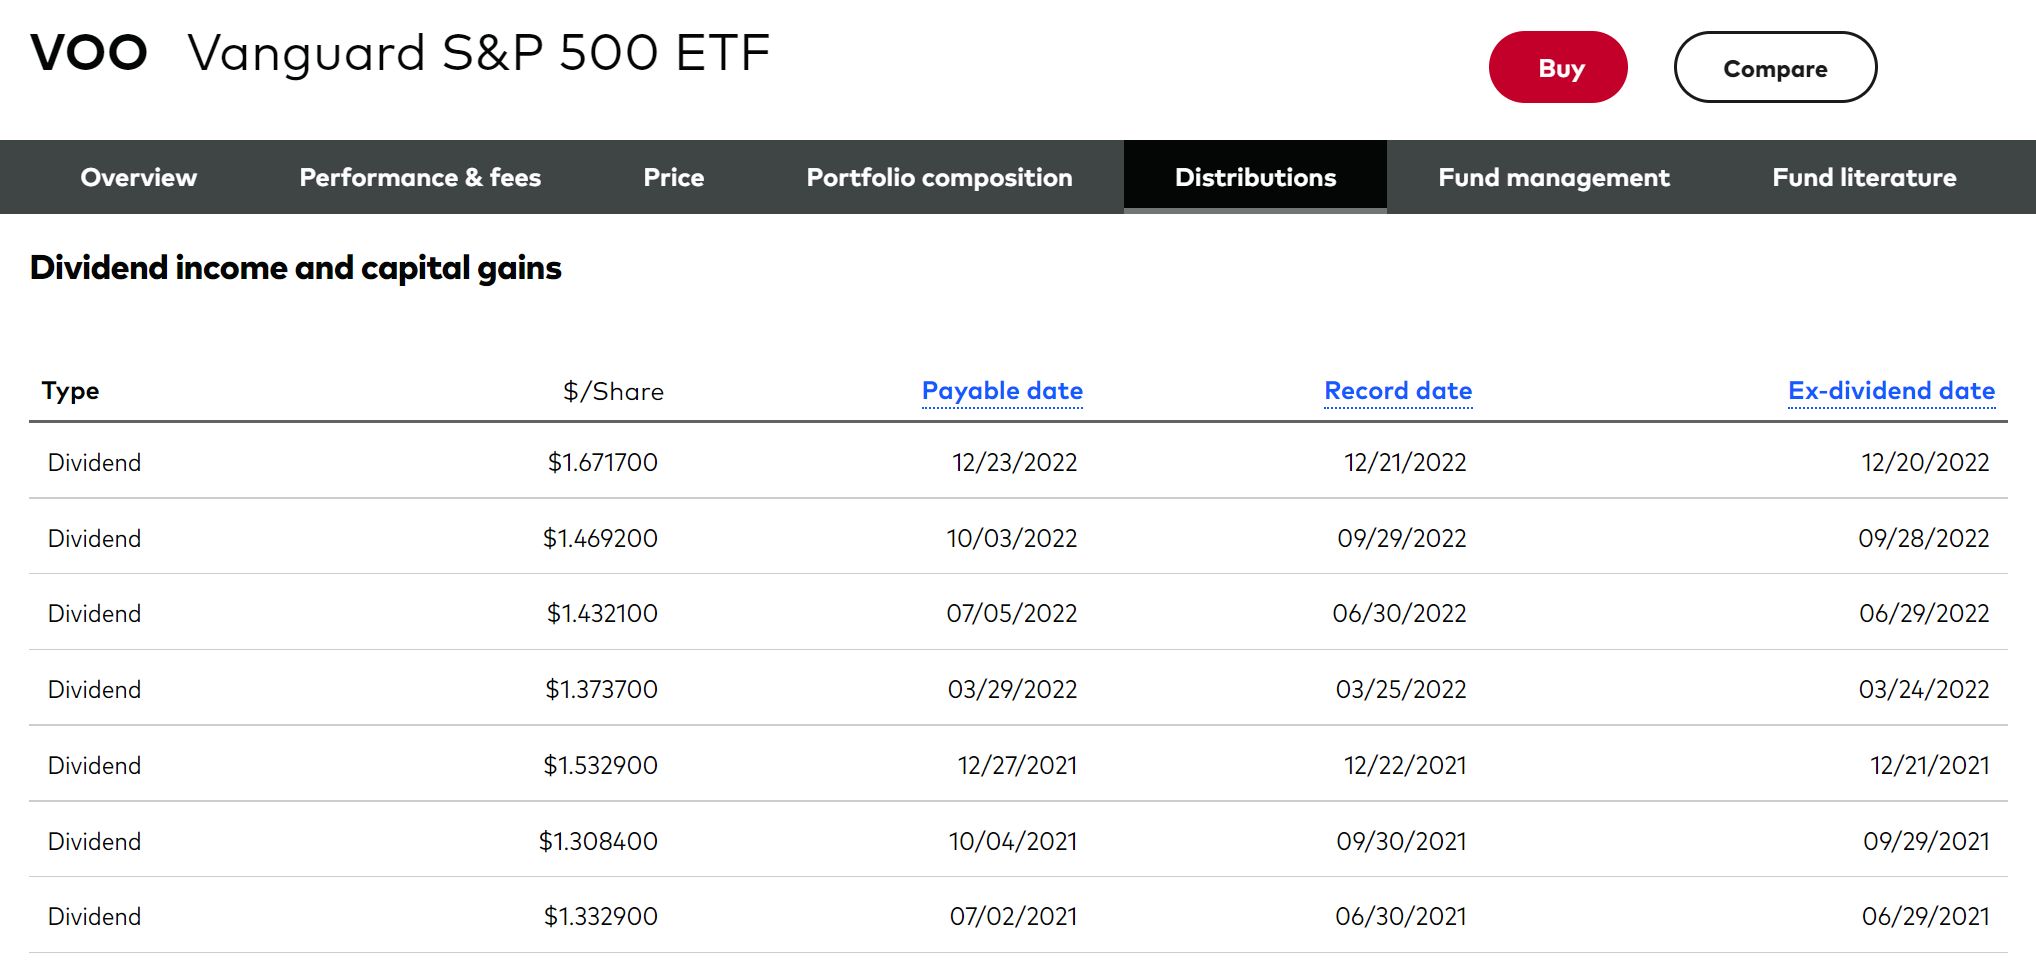Click the red Buy button
The image size is (2036, 965).
(x=1558, y=67)
